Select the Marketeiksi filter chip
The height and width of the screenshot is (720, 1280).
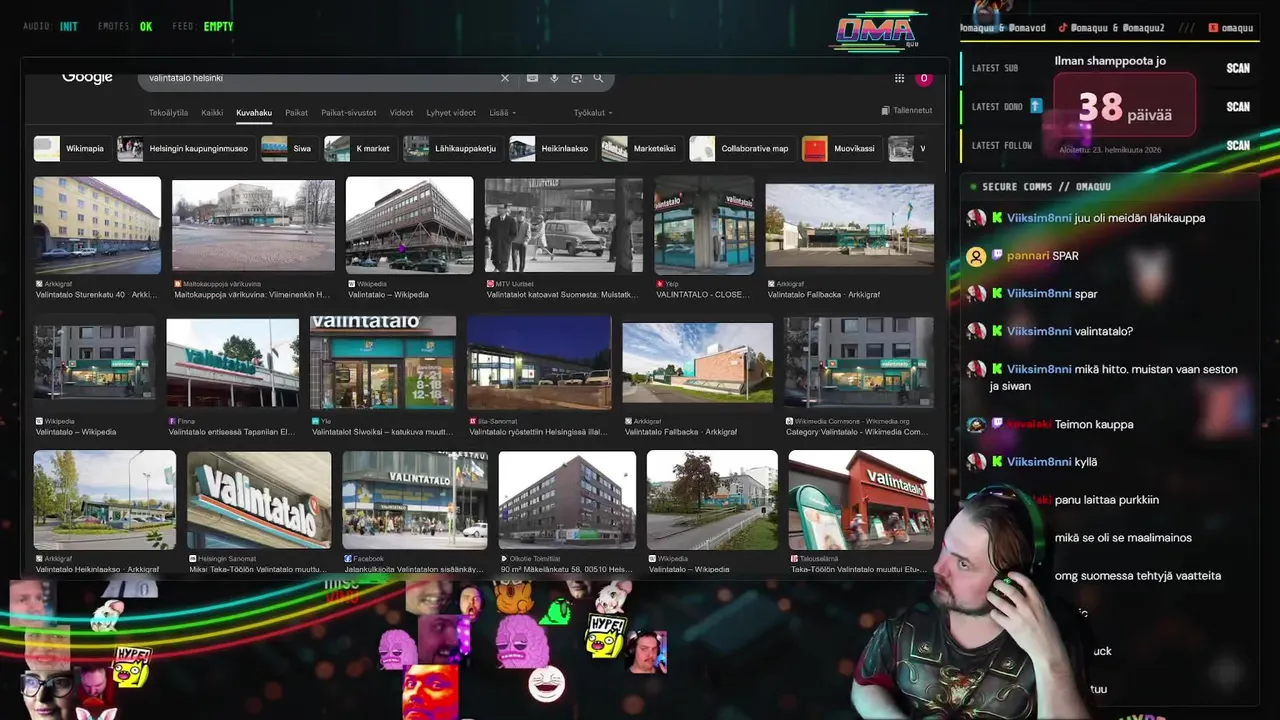641,149
